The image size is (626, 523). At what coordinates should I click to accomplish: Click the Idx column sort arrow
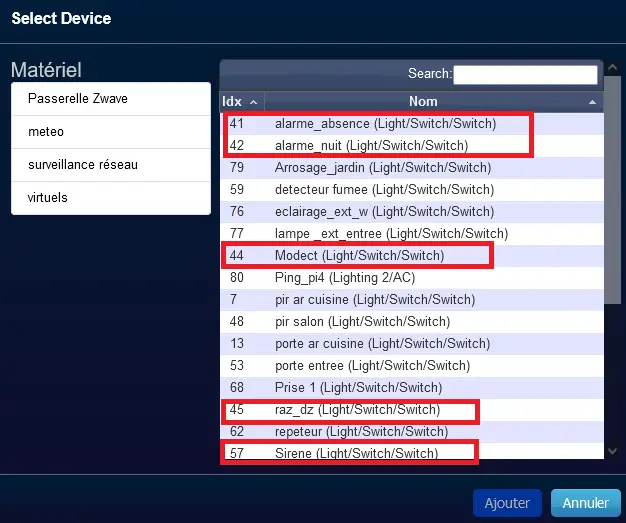point(254,103)
